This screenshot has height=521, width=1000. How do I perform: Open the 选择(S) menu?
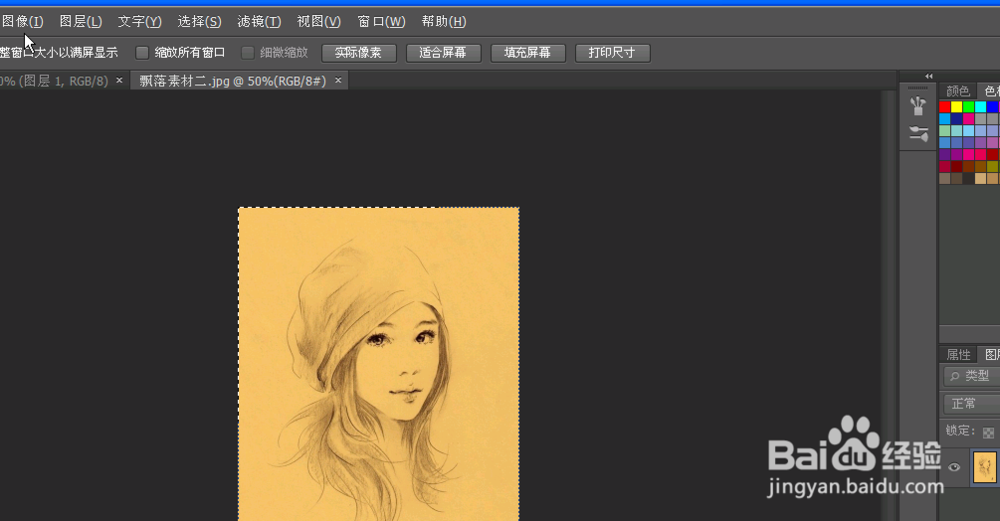pos(199,22)
